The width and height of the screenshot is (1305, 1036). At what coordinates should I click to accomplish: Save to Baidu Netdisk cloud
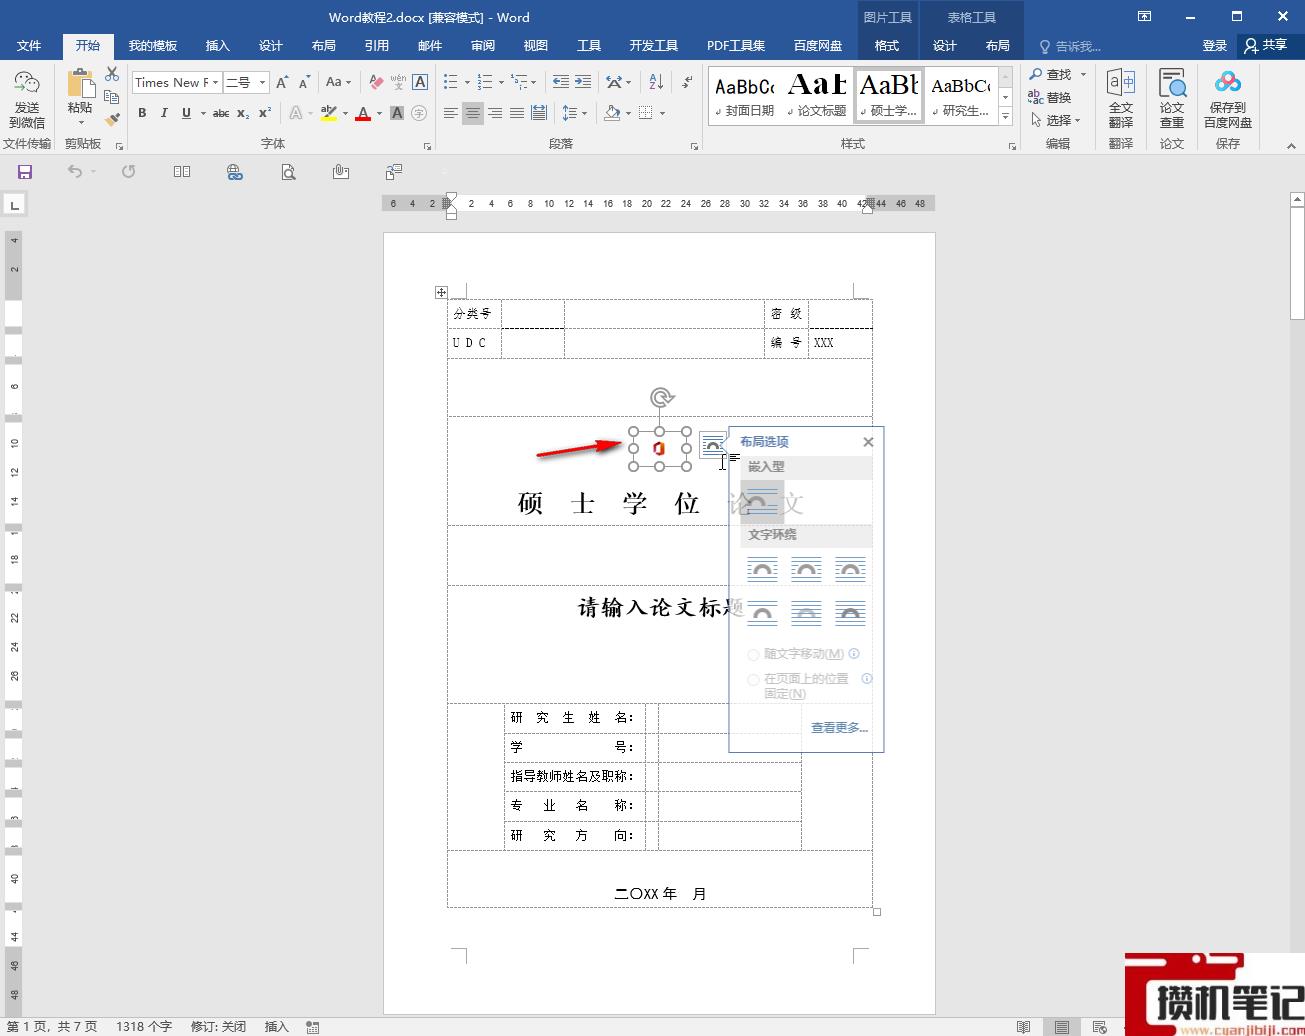[1228, 100]
